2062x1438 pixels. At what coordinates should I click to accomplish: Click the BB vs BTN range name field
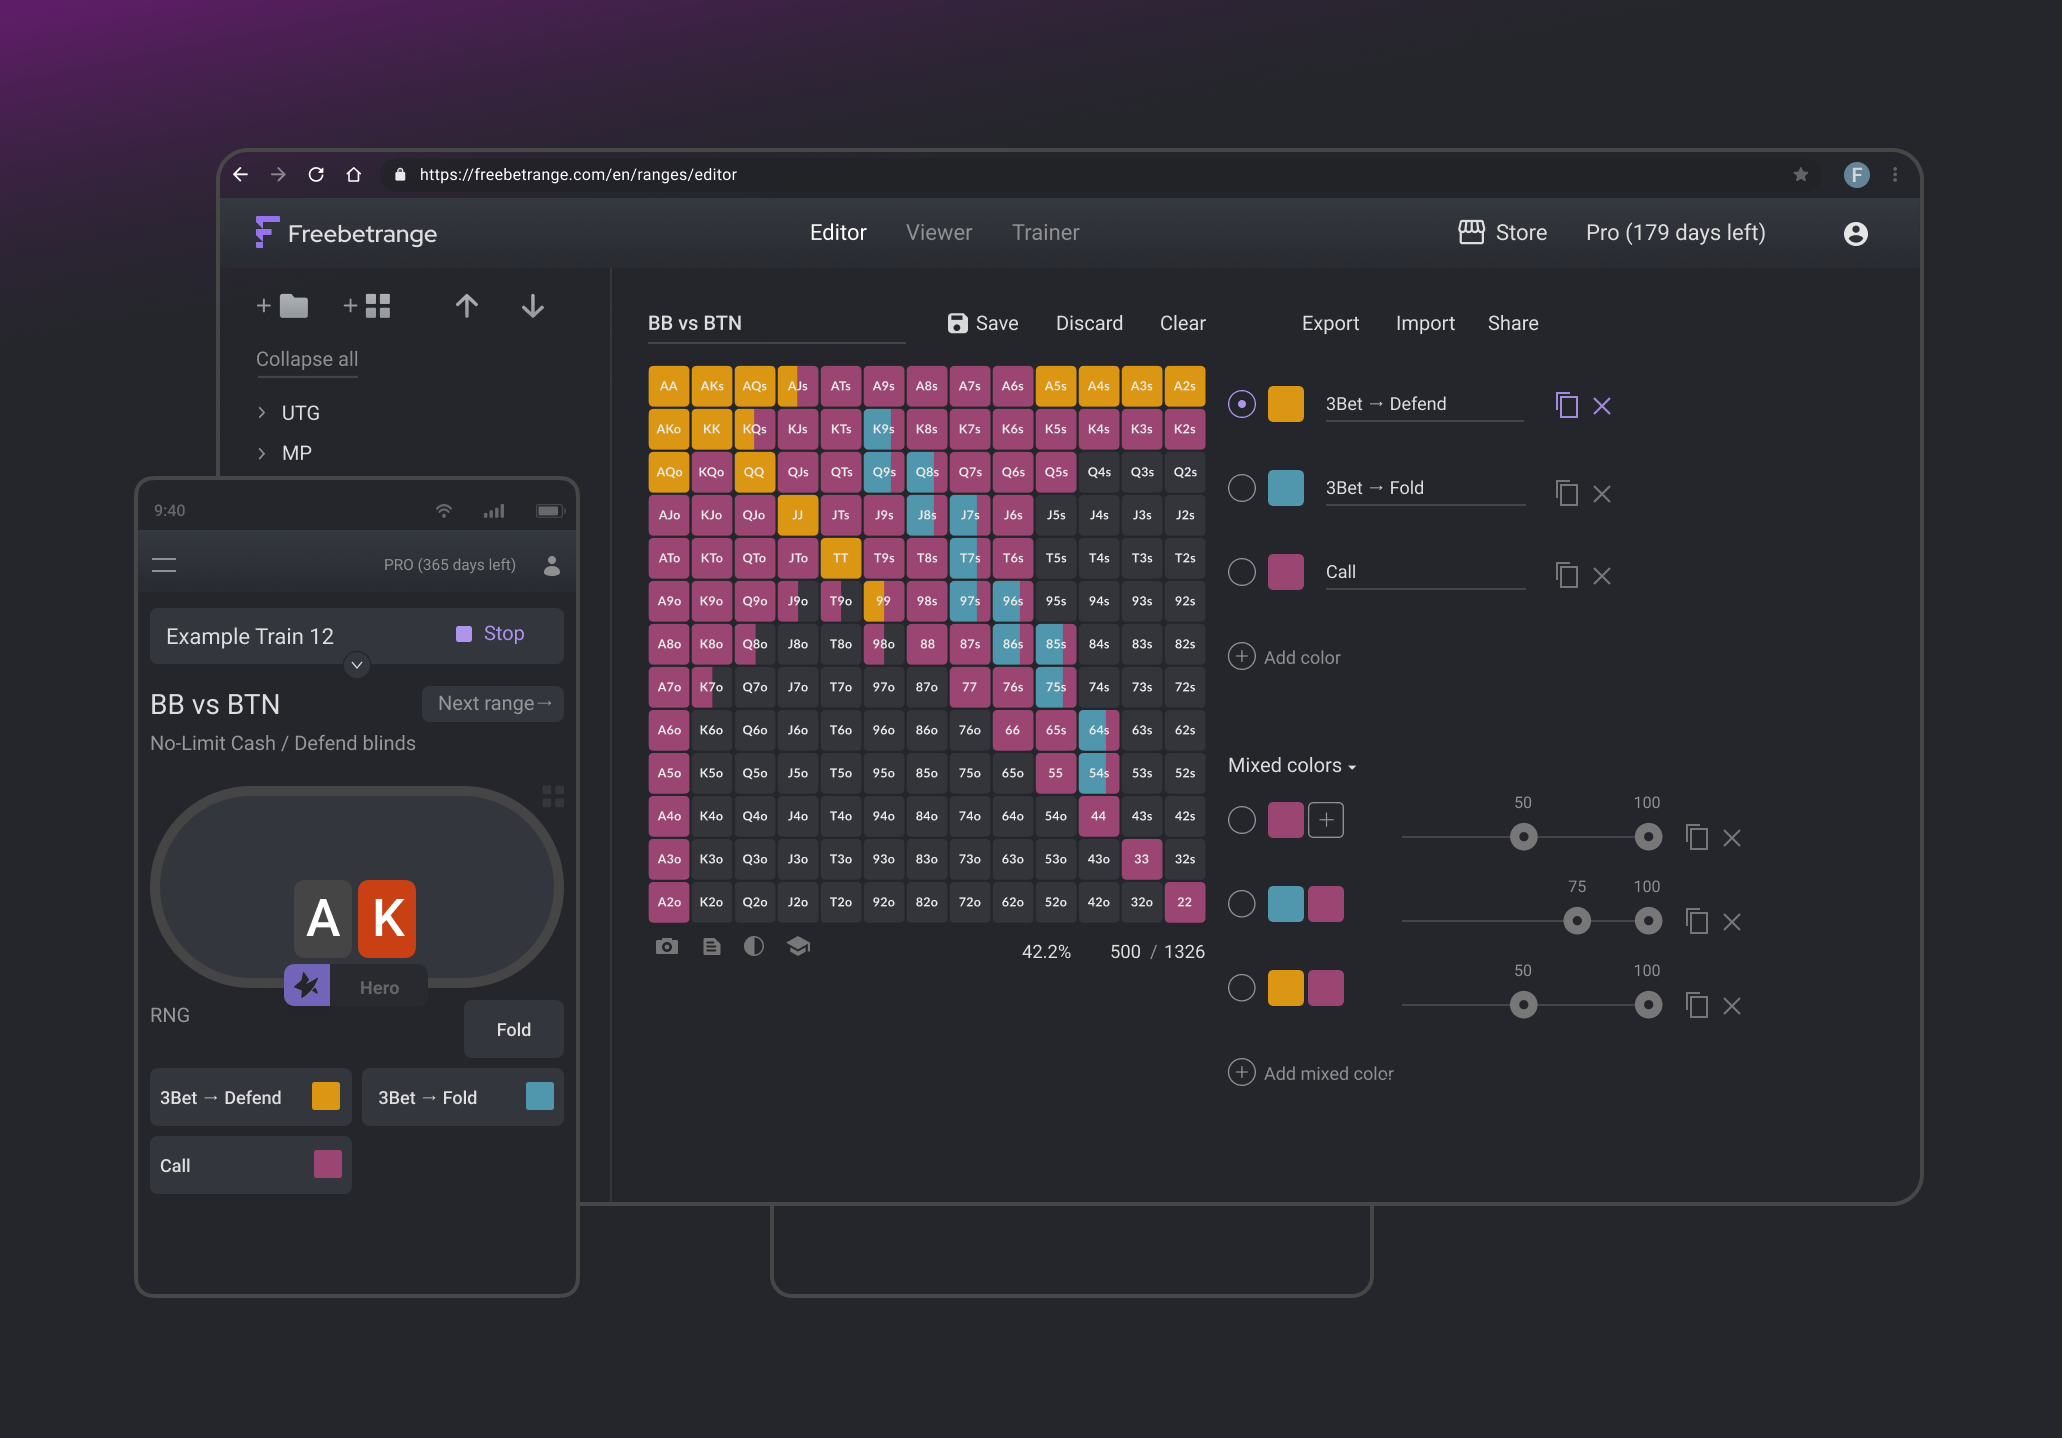(x=776, y=324)
